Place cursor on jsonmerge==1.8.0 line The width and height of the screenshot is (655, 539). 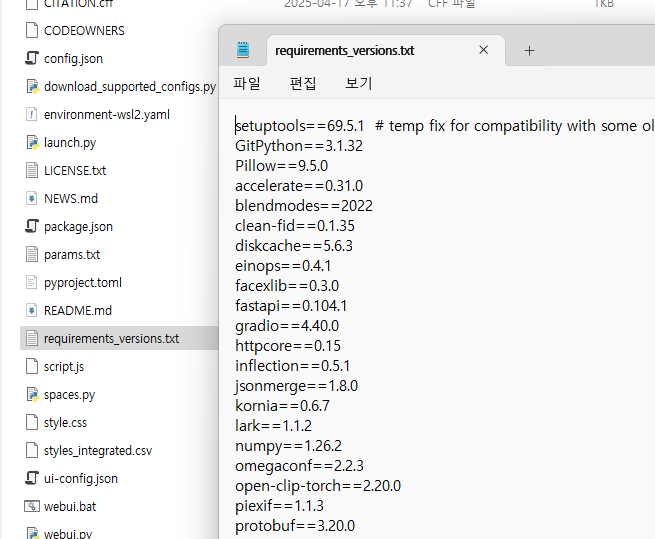[x=296, y=386]
